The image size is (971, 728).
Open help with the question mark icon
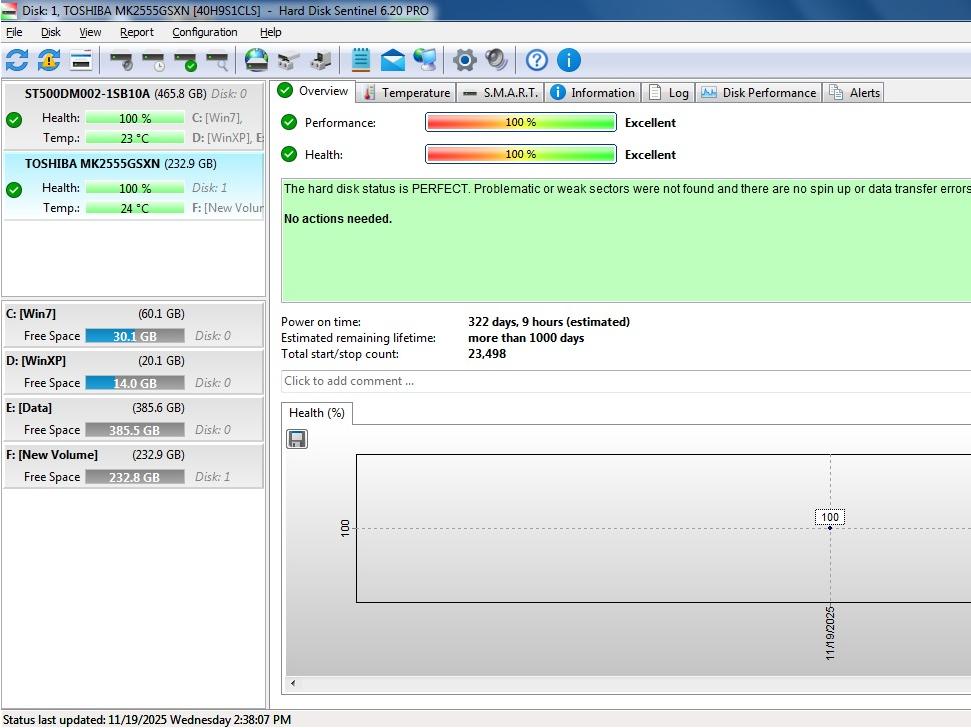coord(537,60)
